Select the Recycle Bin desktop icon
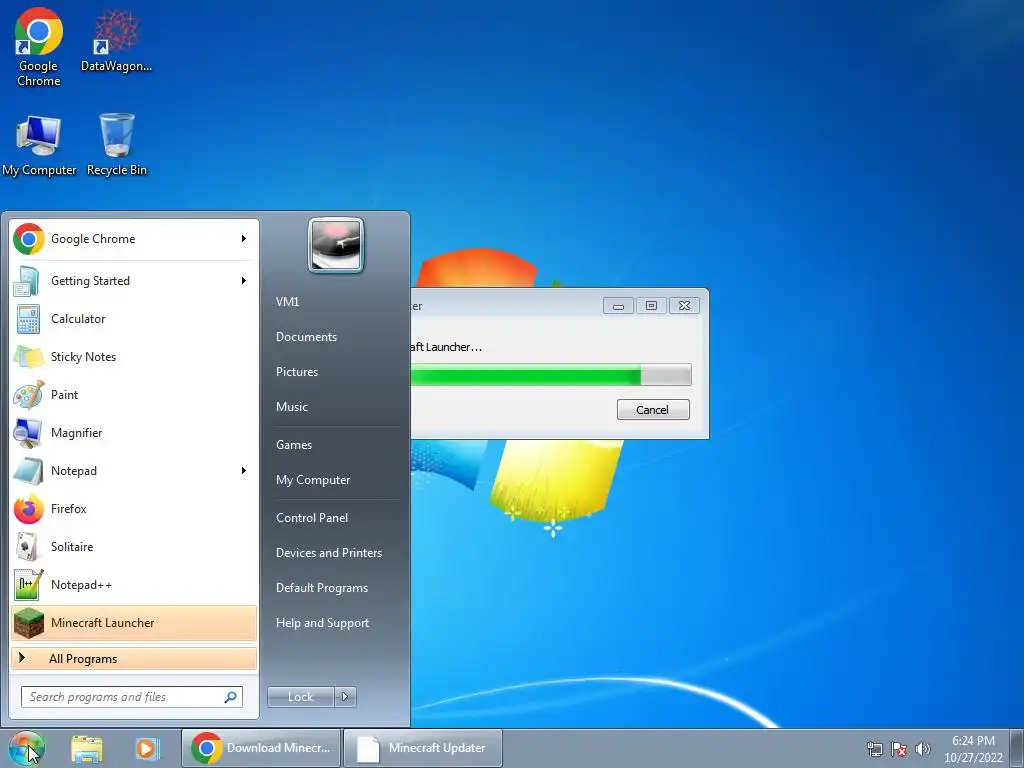The width and height of the screenshot is (1024, 768). point(117,145)
